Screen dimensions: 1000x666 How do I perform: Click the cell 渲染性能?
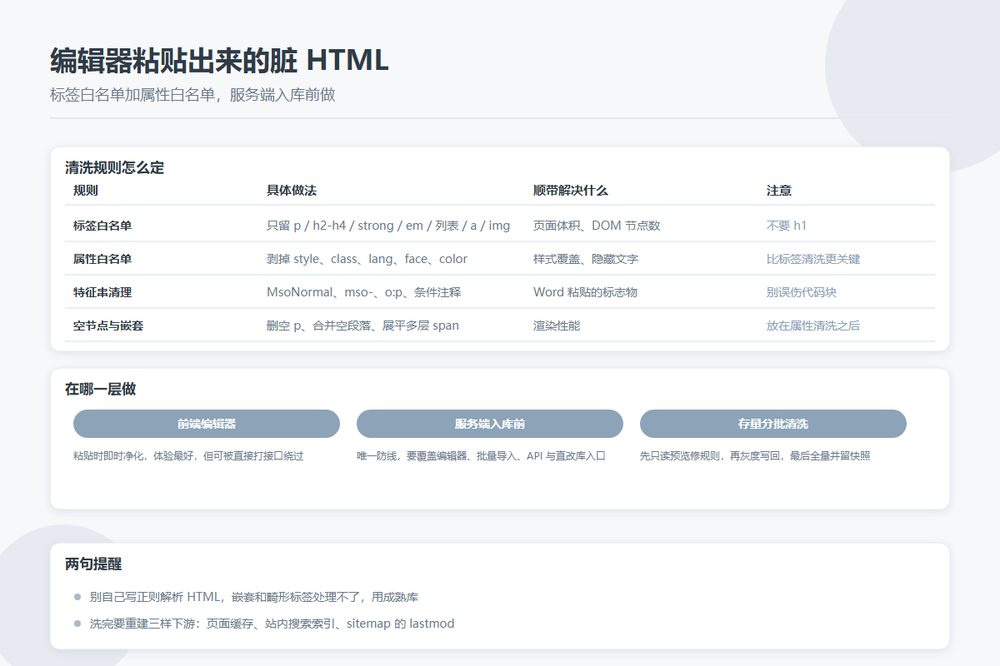[x=557, y=325]
